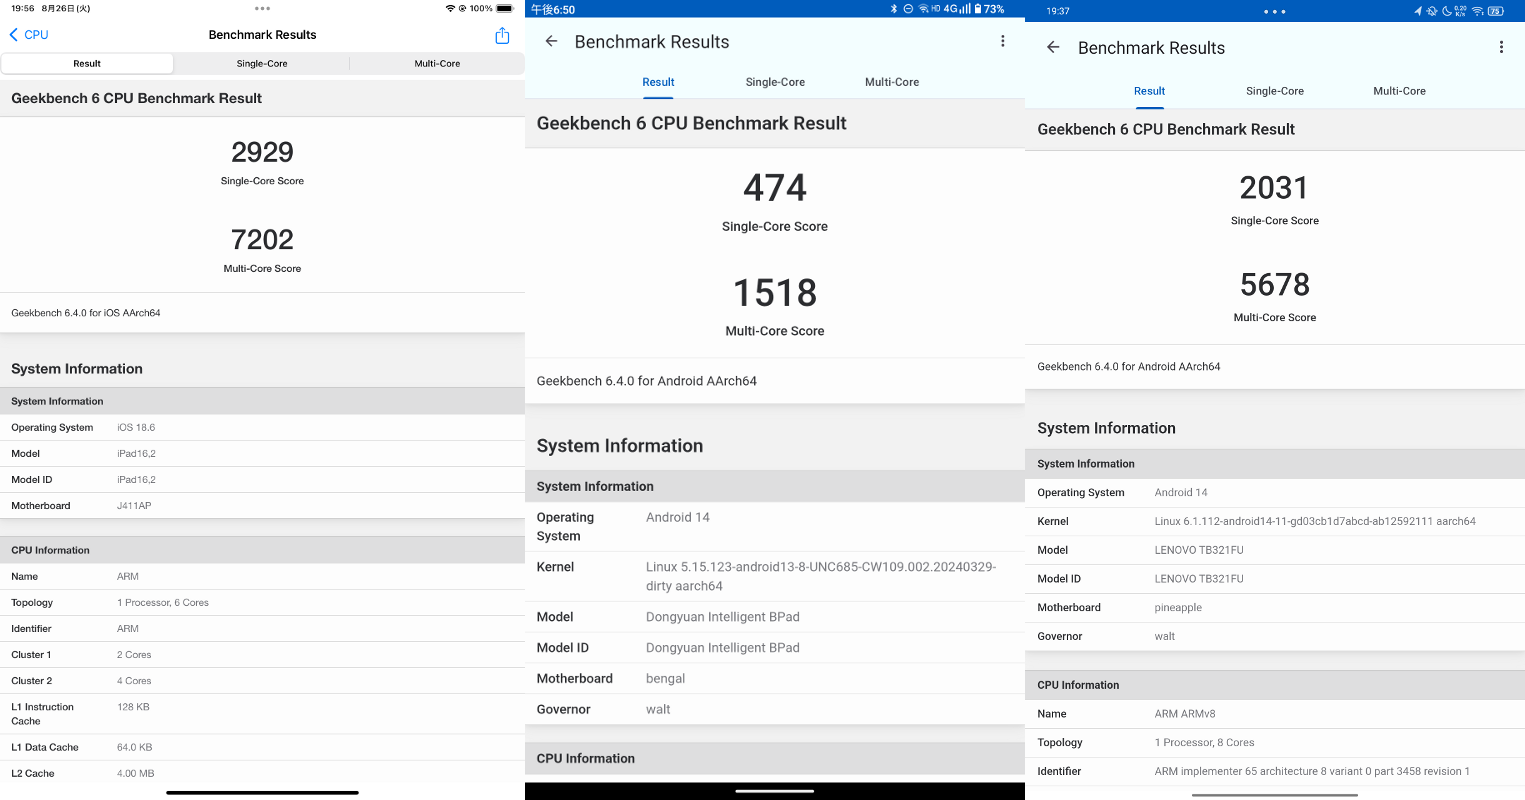Viewport: 1525px width, 800px height.
Task: Tap the back arrow on the middle Android screen
Action: pyautogui.click(x=551, y=41)
